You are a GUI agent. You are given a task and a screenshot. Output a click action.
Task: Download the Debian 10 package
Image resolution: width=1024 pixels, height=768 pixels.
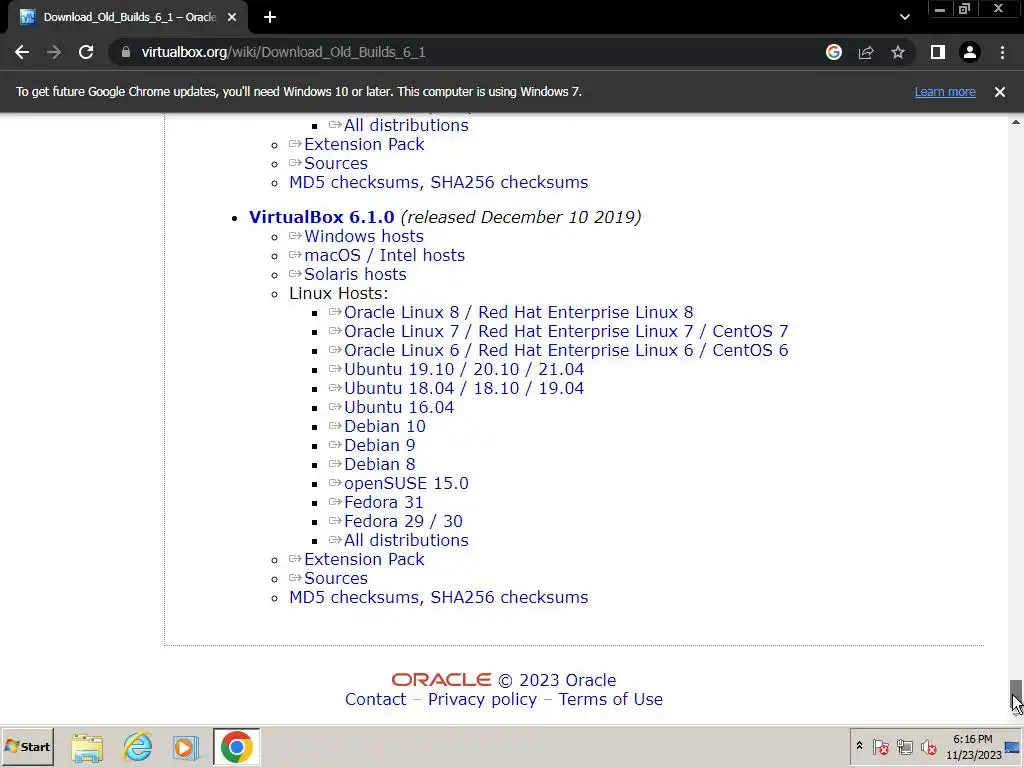tap(385, 426)
